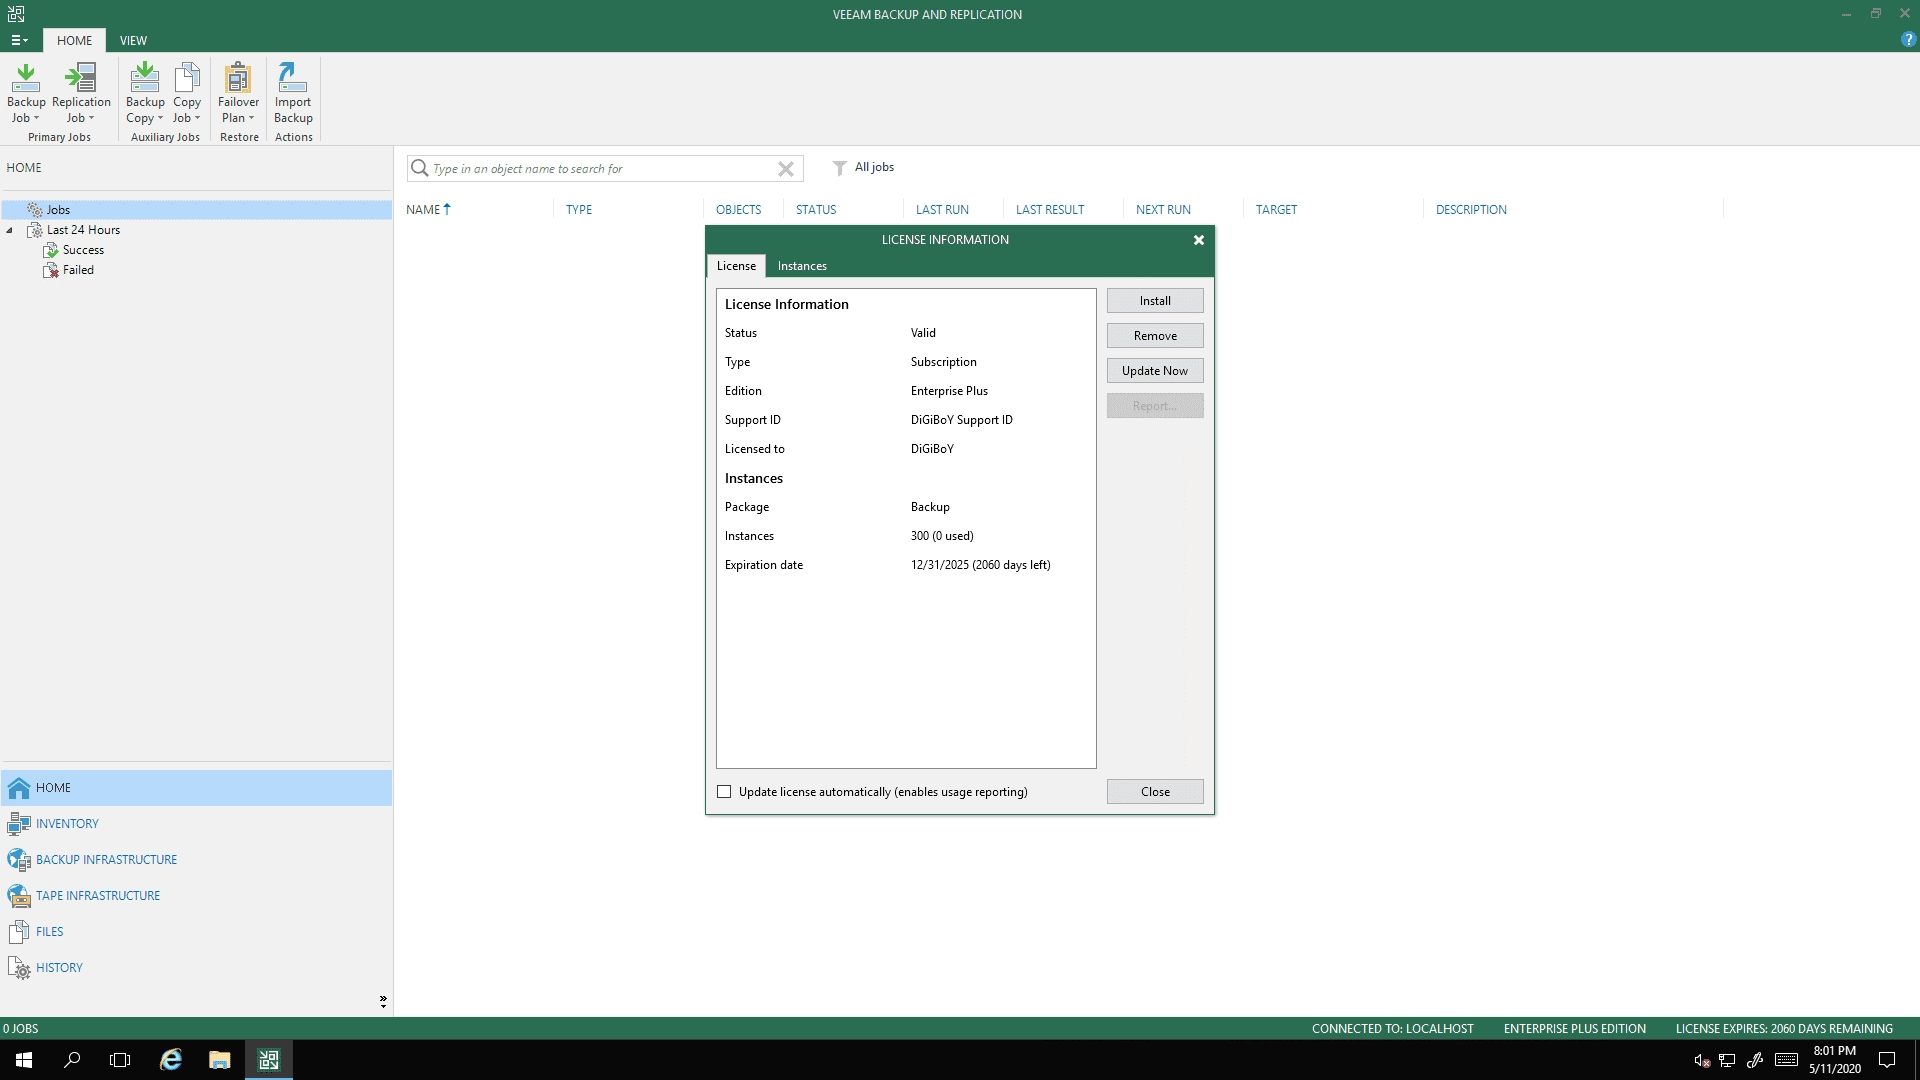Click LICENSE EXPIRES status bar text
1920x1080 pixels.
(x=1784, y=1029)
